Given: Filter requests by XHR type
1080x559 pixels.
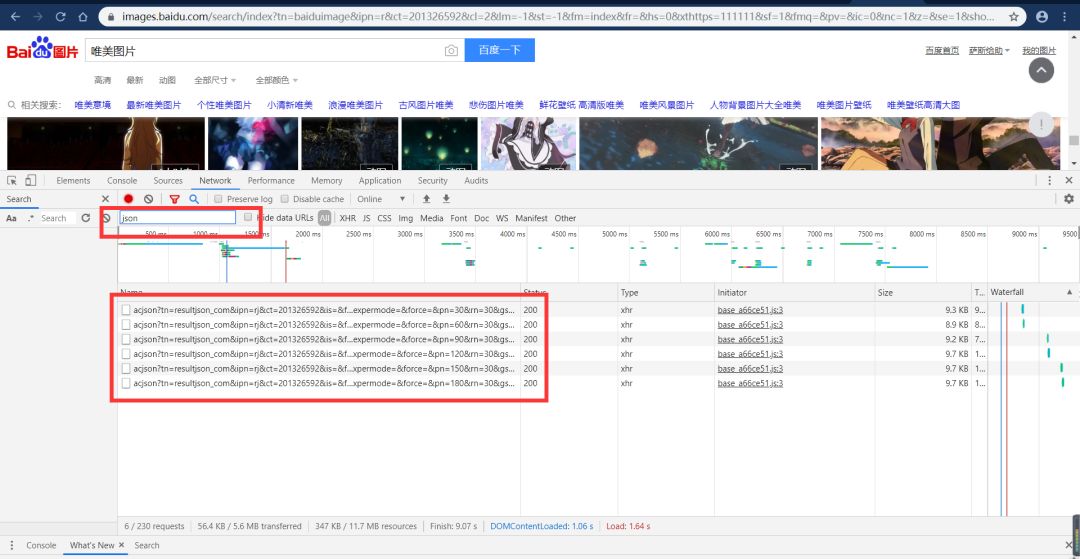Looking at the screenshot, I should click(348, 218).
